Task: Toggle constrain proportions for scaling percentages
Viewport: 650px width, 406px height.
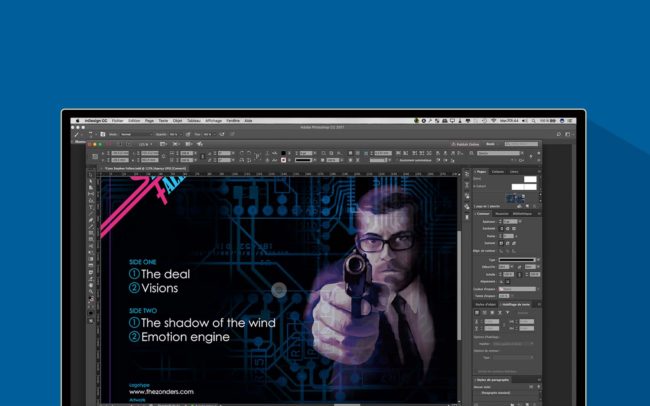Action: [203, 156]
